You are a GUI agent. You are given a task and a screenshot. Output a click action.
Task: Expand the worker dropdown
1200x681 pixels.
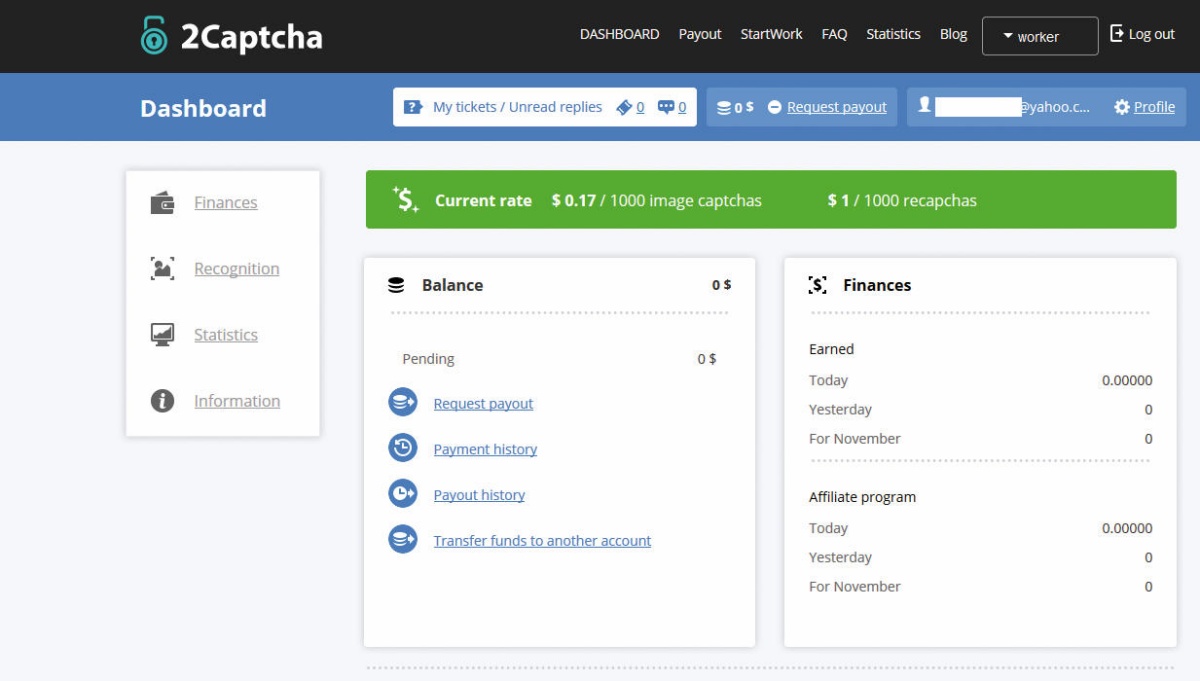click(x=1040, y=36)
